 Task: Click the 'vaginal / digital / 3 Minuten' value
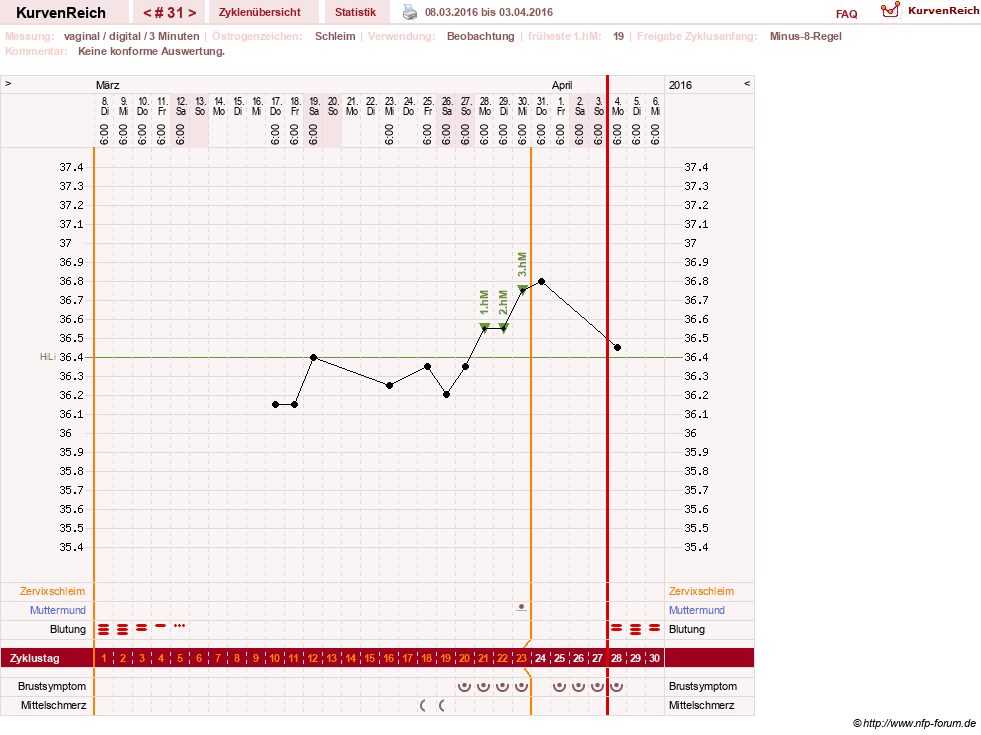point(131,36)
